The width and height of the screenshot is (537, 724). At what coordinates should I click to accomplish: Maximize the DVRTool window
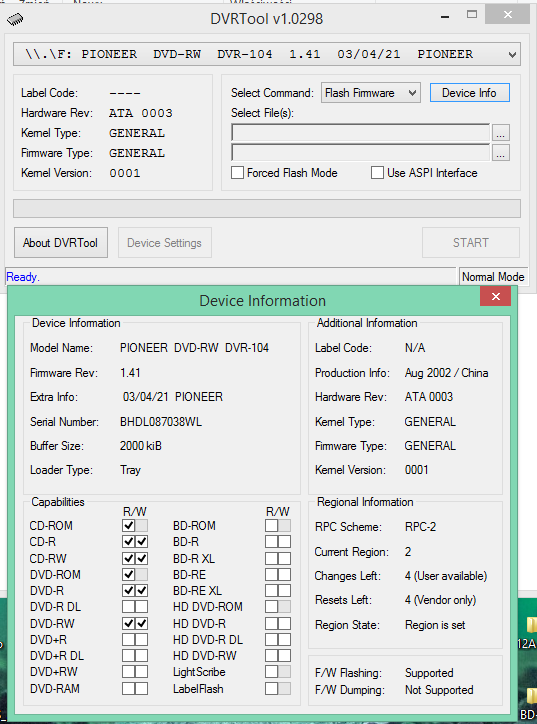(x=471, y=15)
